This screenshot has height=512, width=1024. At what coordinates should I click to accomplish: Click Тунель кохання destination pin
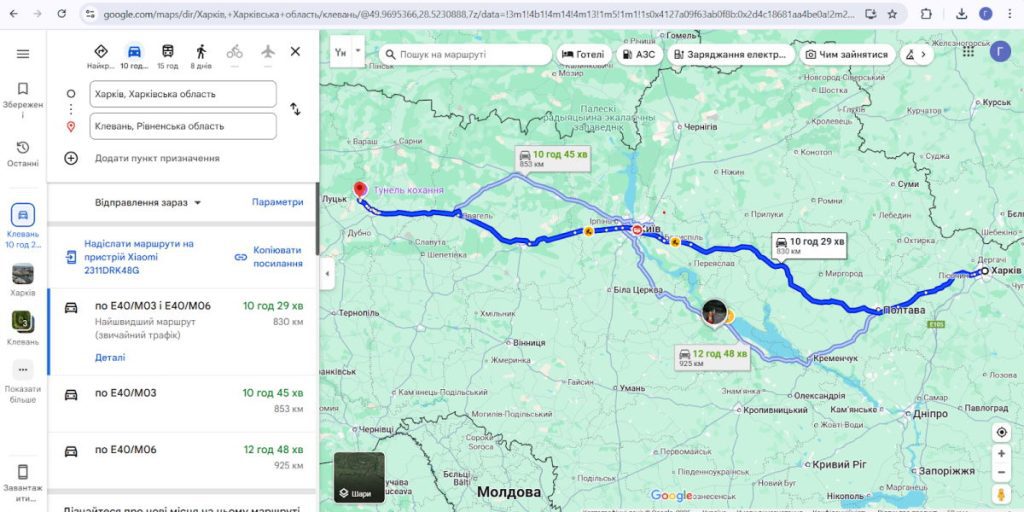coord(359,190)
